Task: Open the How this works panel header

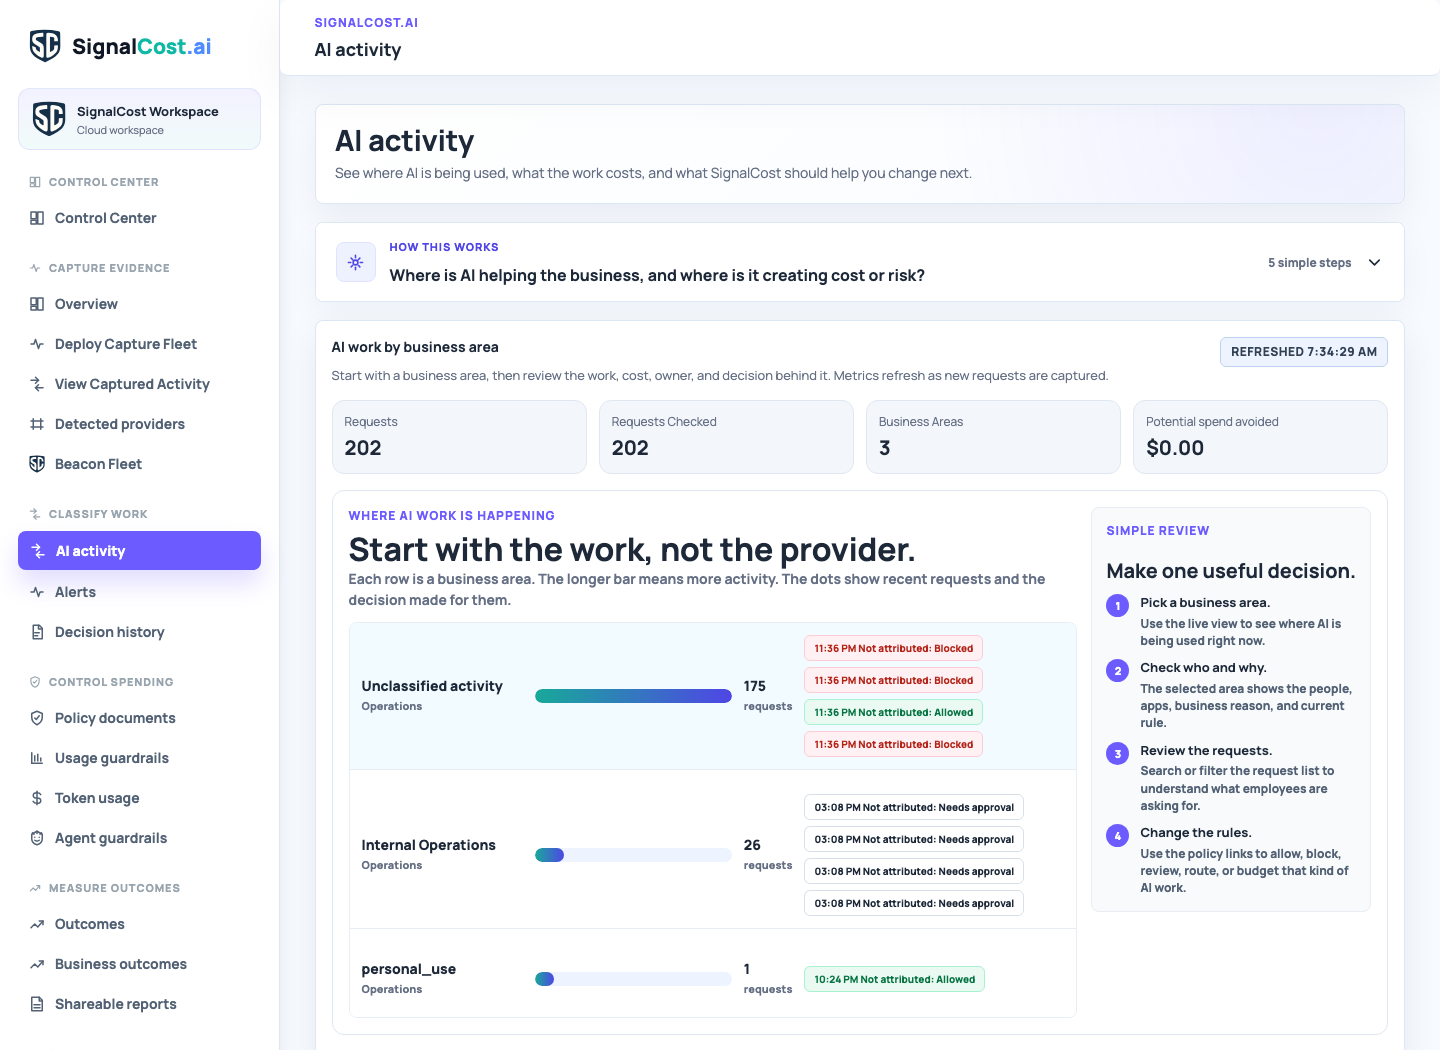Action: click(860, 262)
